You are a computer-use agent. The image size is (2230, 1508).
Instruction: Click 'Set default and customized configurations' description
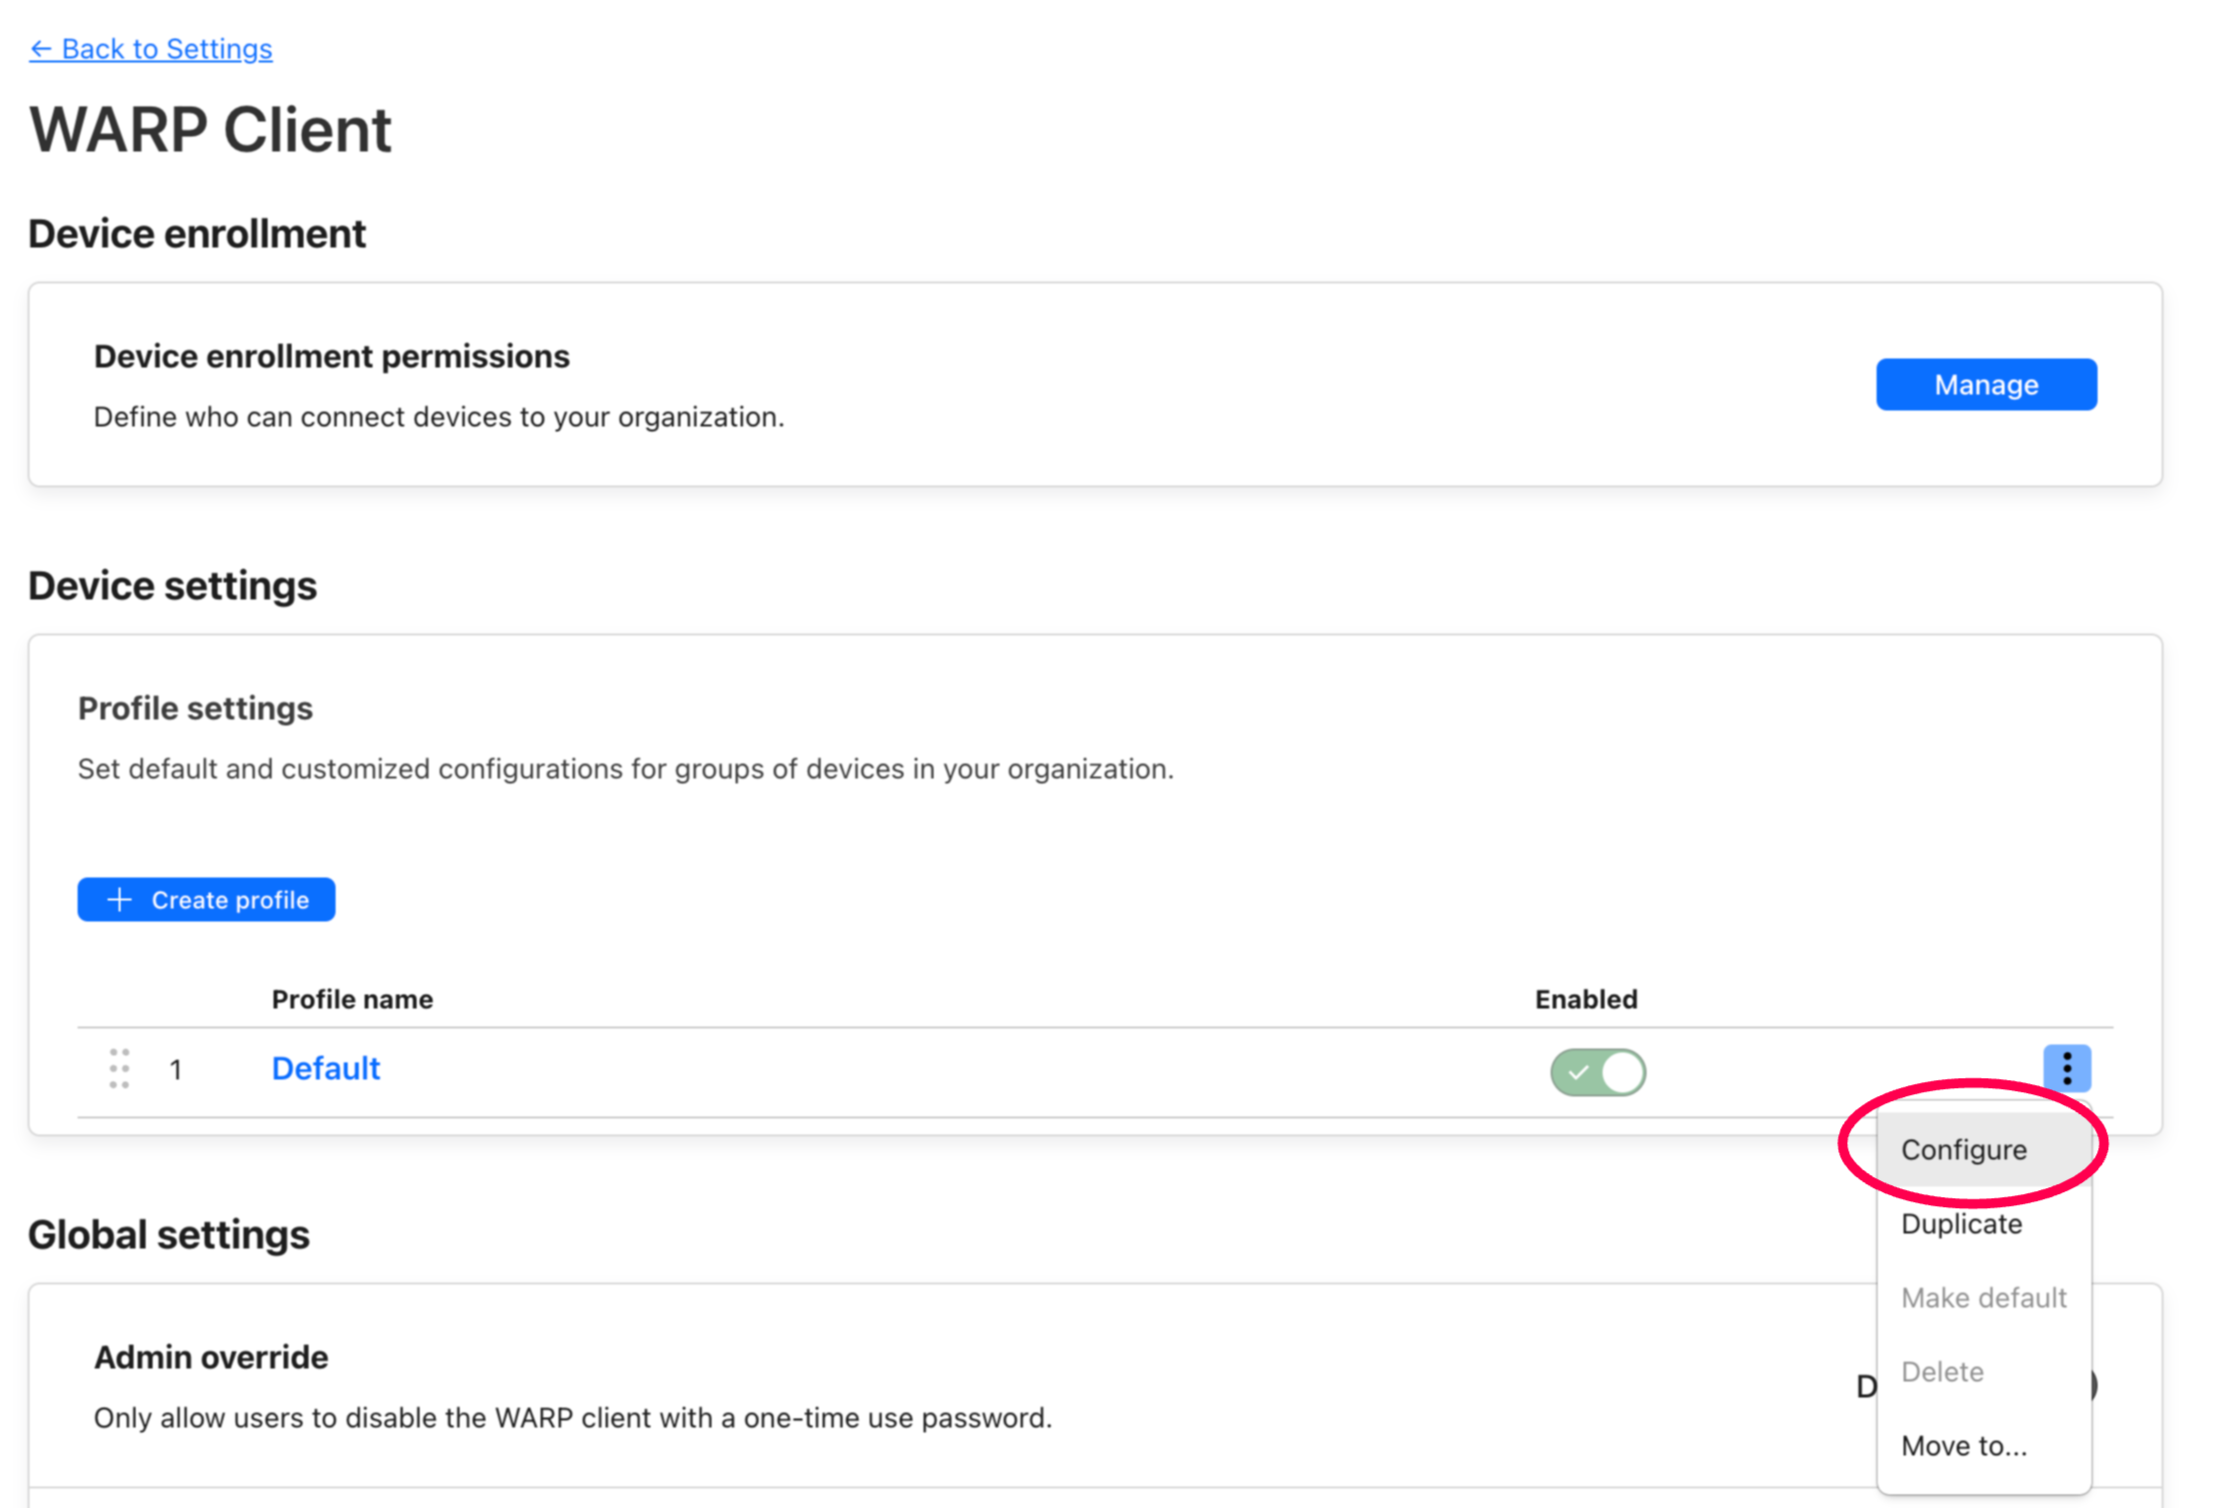pyautogui.click(x=626, y=769)
